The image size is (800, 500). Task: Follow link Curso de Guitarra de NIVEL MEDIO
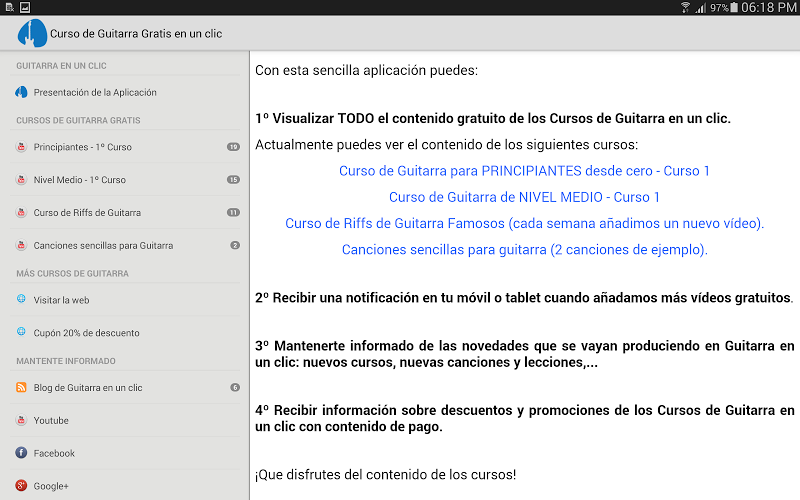tap(524, 197)
